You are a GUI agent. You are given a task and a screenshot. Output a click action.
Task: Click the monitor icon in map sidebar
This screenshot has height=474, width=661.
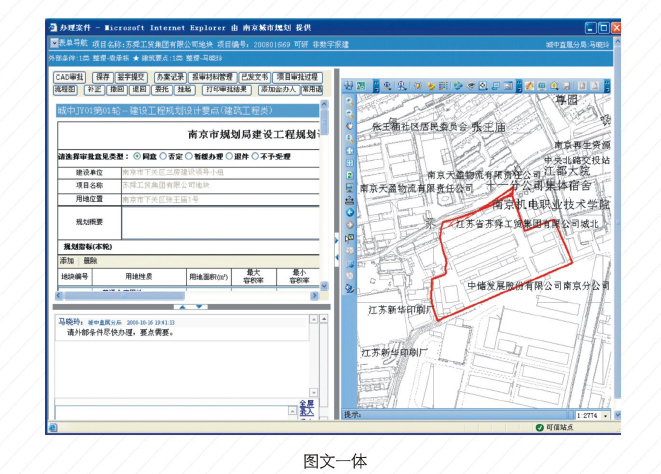(349, 188)
